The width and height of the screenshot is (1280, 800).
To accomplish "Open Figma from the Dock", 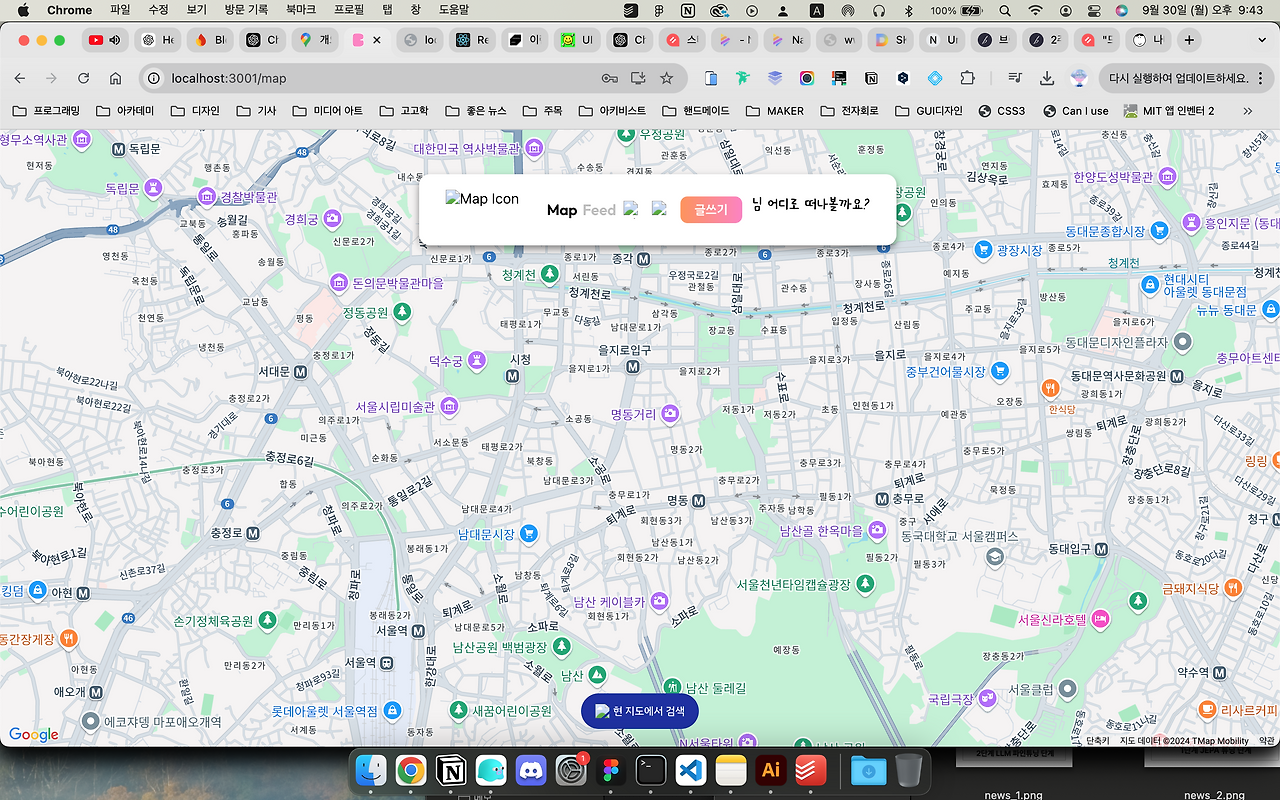I will [x=610, y=770].
